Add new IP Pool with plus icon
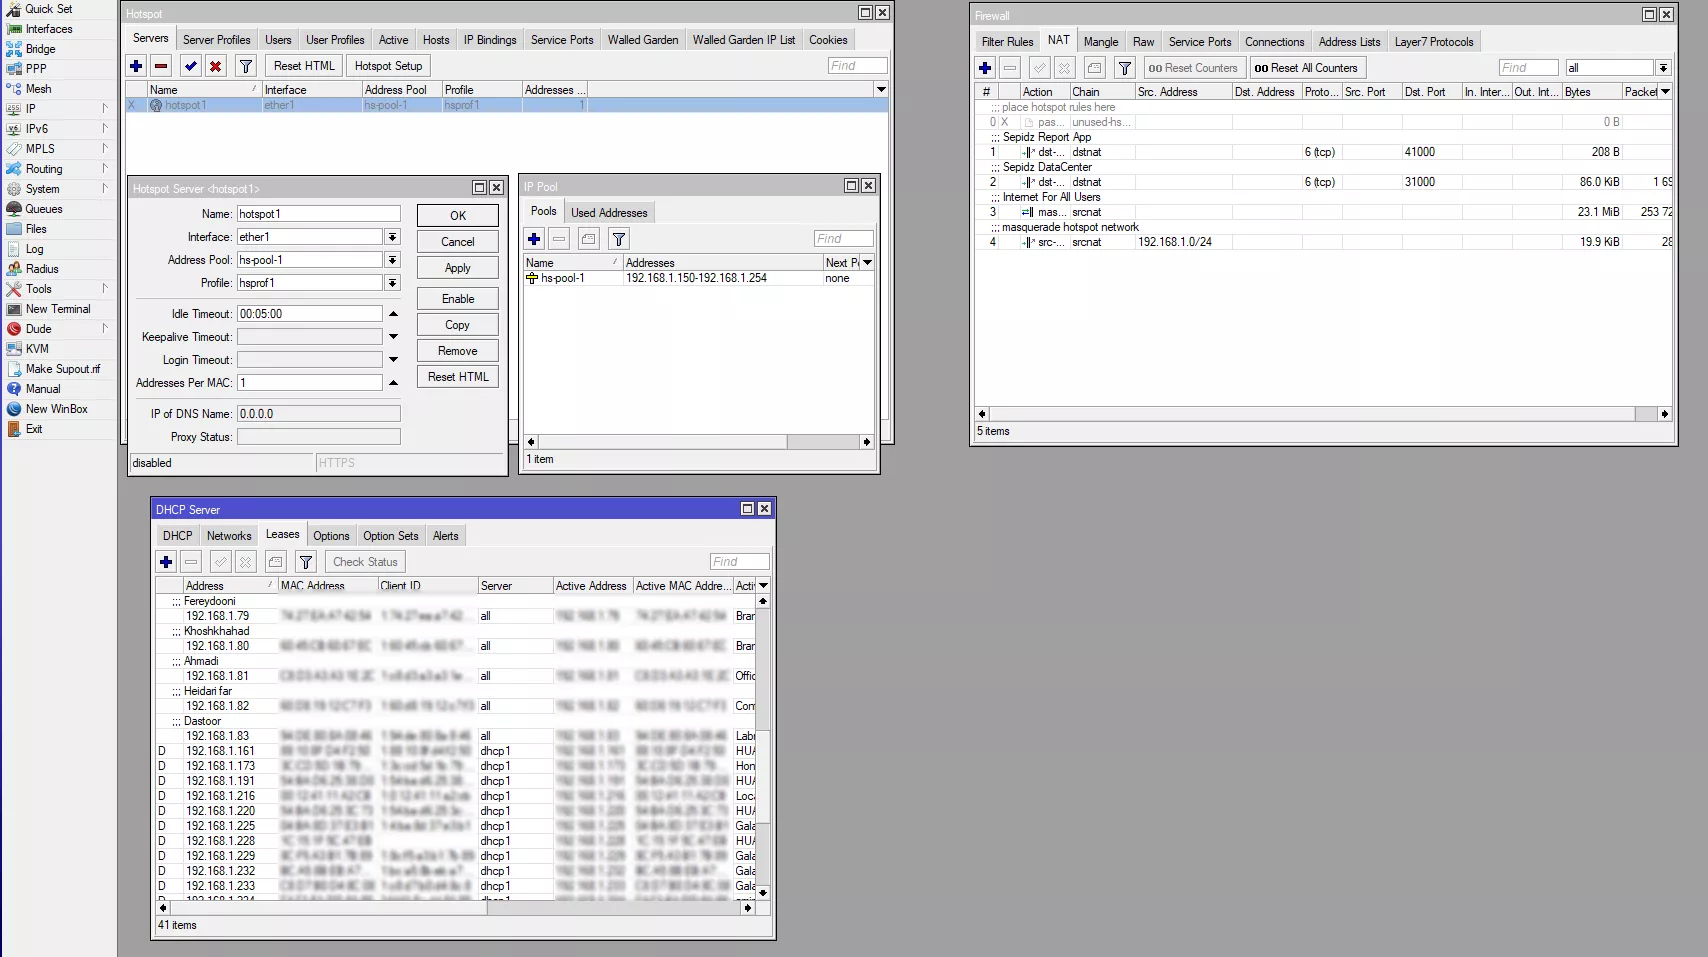Screen dimensions: 1708x957 point(534,239)
